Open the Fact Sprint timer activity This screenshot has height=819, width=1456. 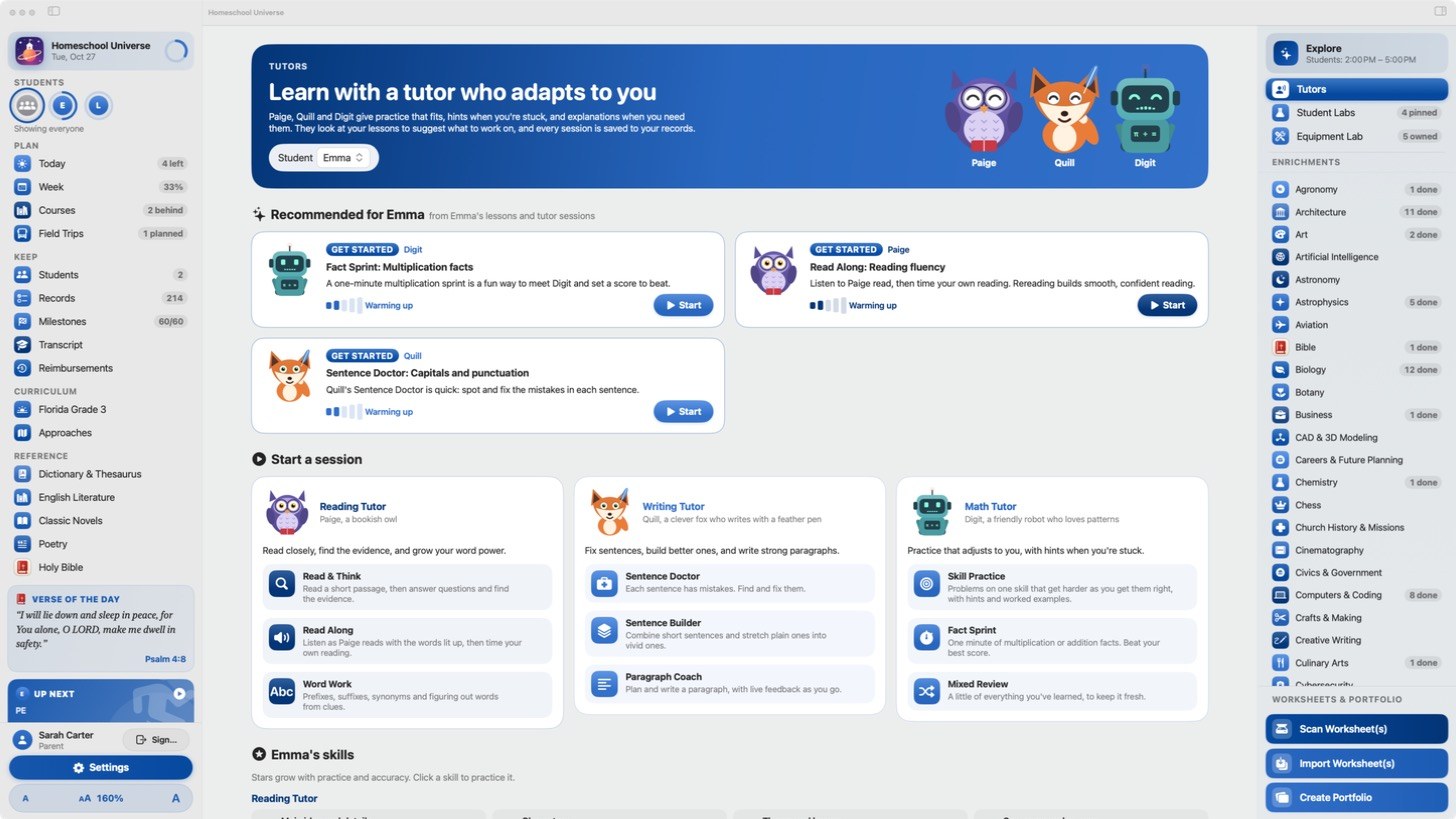pyautogui.click(x=1052, y=641)
